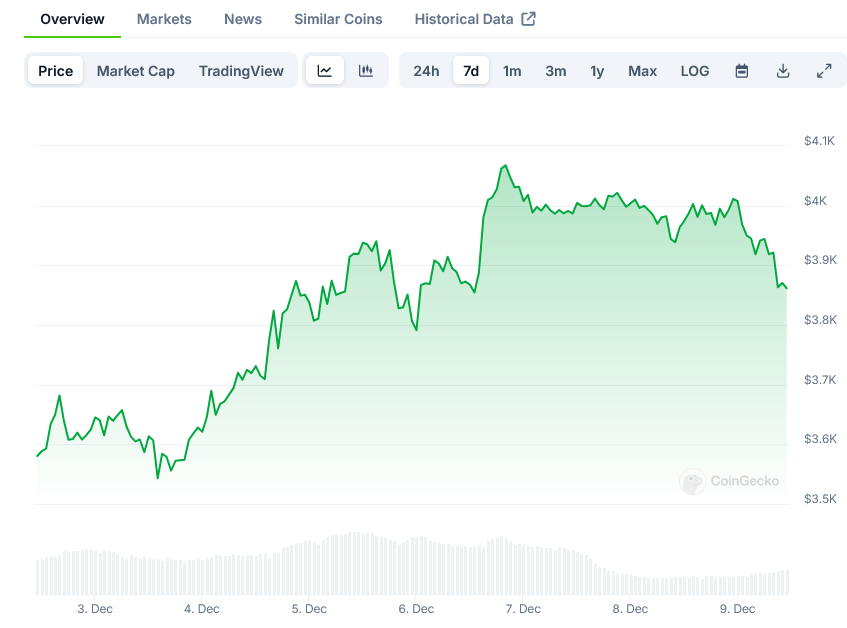The image size is (847, 628).
Task: Show Max time range
Action: pos(642,71)
